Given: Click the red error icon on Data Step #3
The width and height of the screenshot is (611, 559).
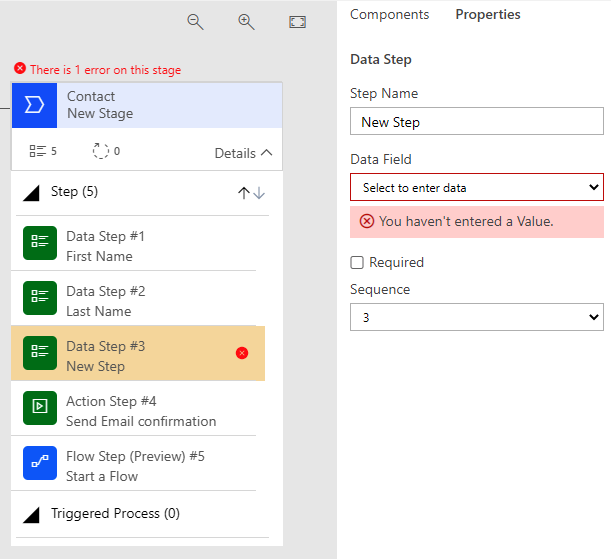Looking at the screenshot, I should [242, 353].
